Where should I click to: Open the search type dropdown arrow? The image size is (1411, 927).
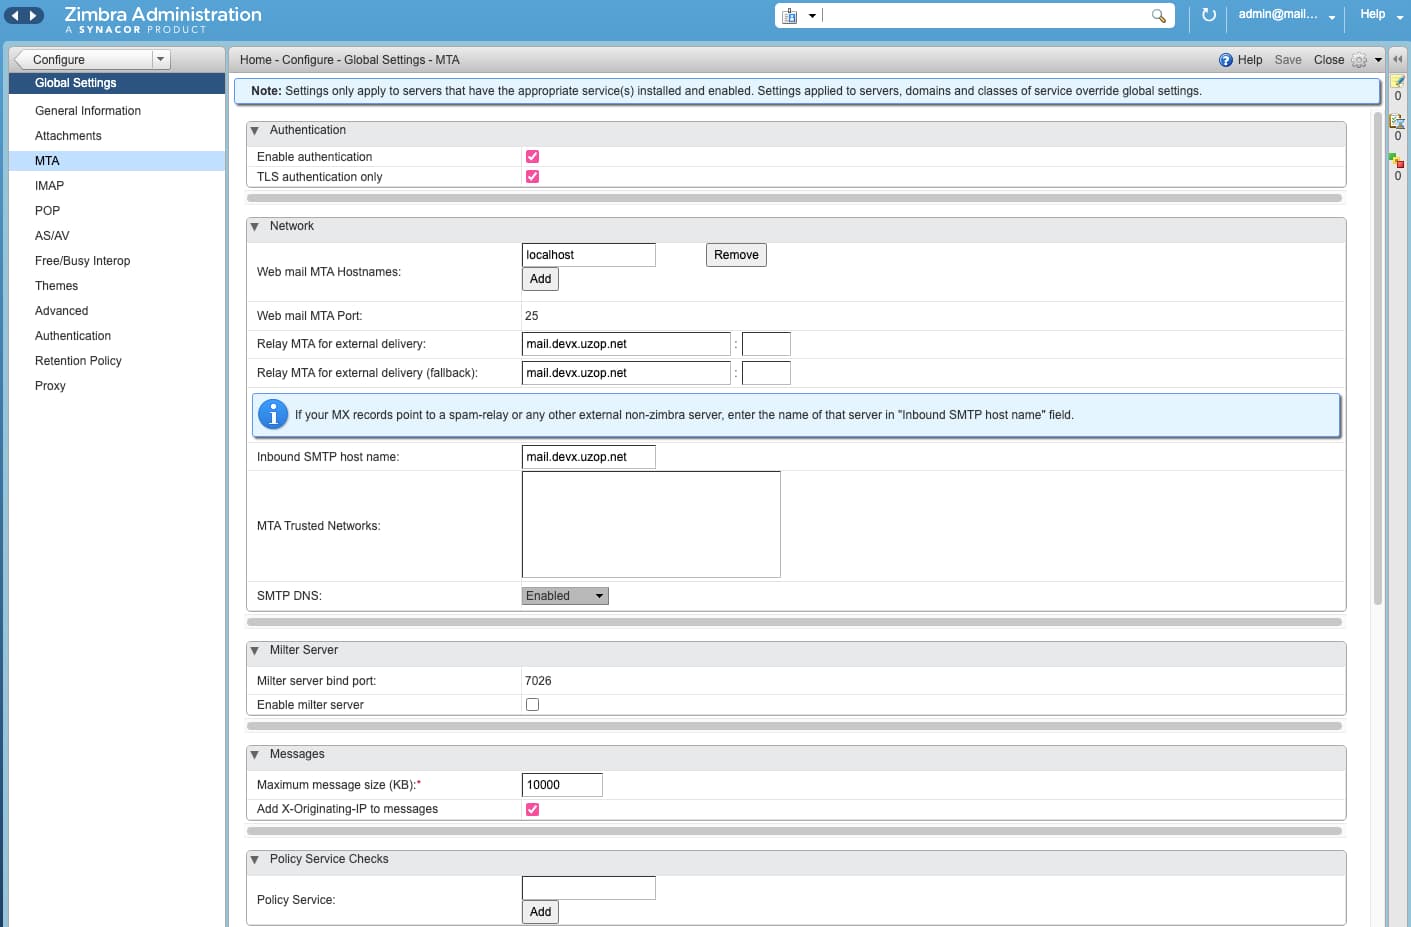[x=812, y=16]
